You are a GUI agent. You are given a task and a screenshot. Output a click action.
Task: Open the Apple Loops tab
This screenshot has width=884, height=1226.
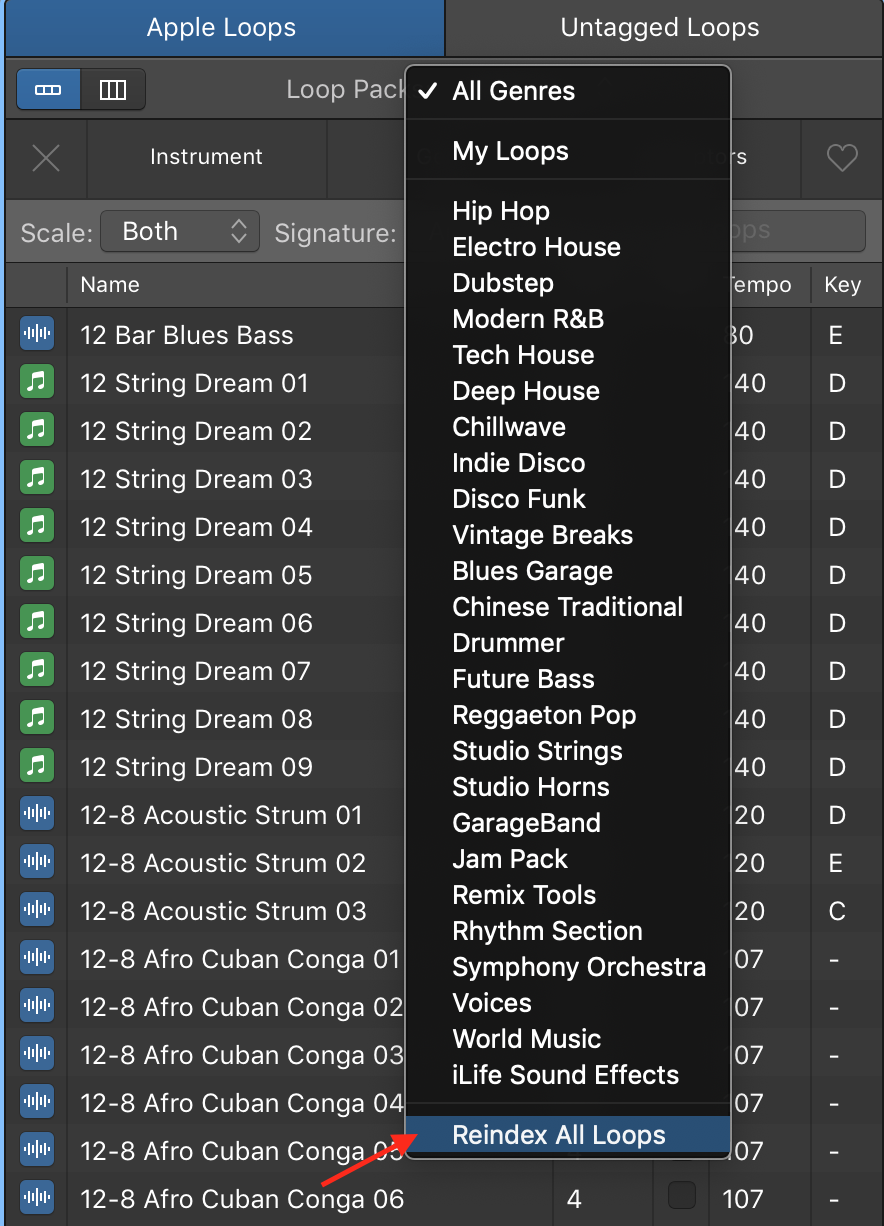(221, 27)
